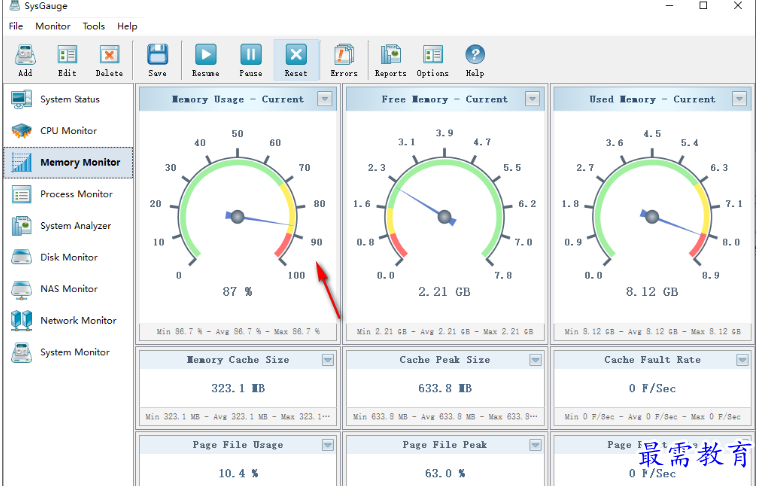Open the Monitor menu
Screen dimensions: 760x486
pos(53,26)
